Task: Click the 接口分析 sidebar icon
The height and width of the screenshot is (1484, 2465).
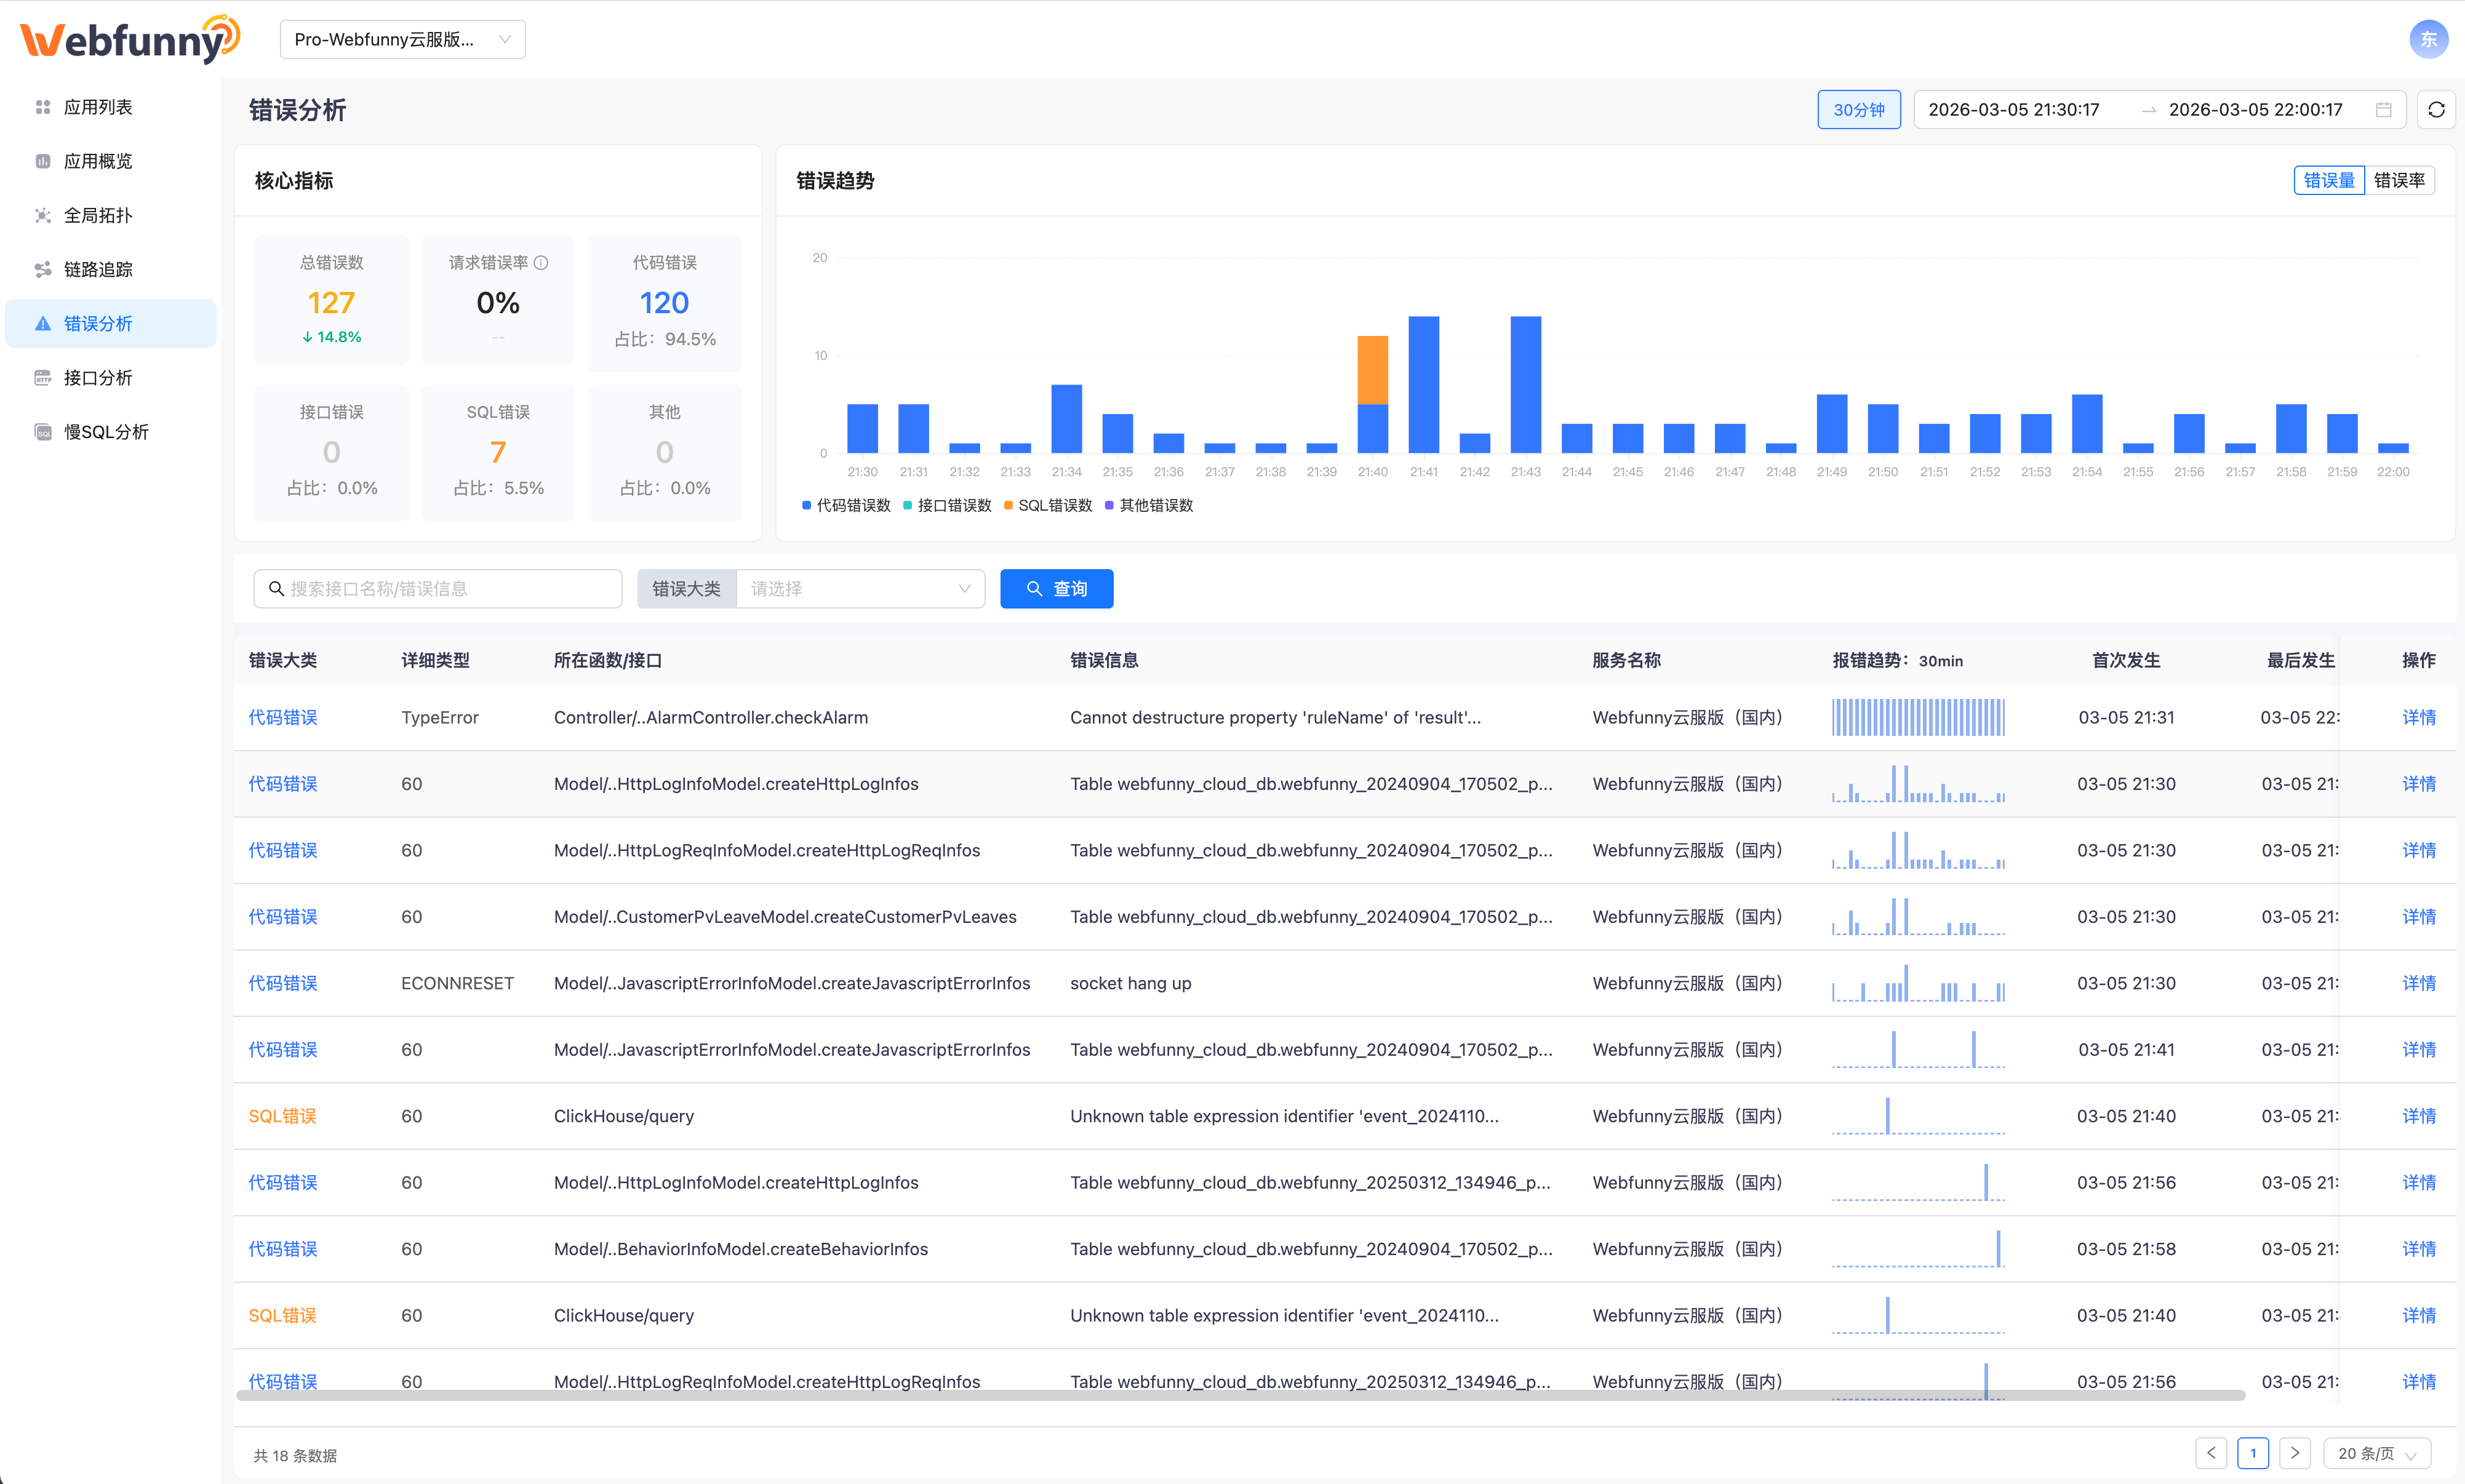Action: [x=42, y=378]
